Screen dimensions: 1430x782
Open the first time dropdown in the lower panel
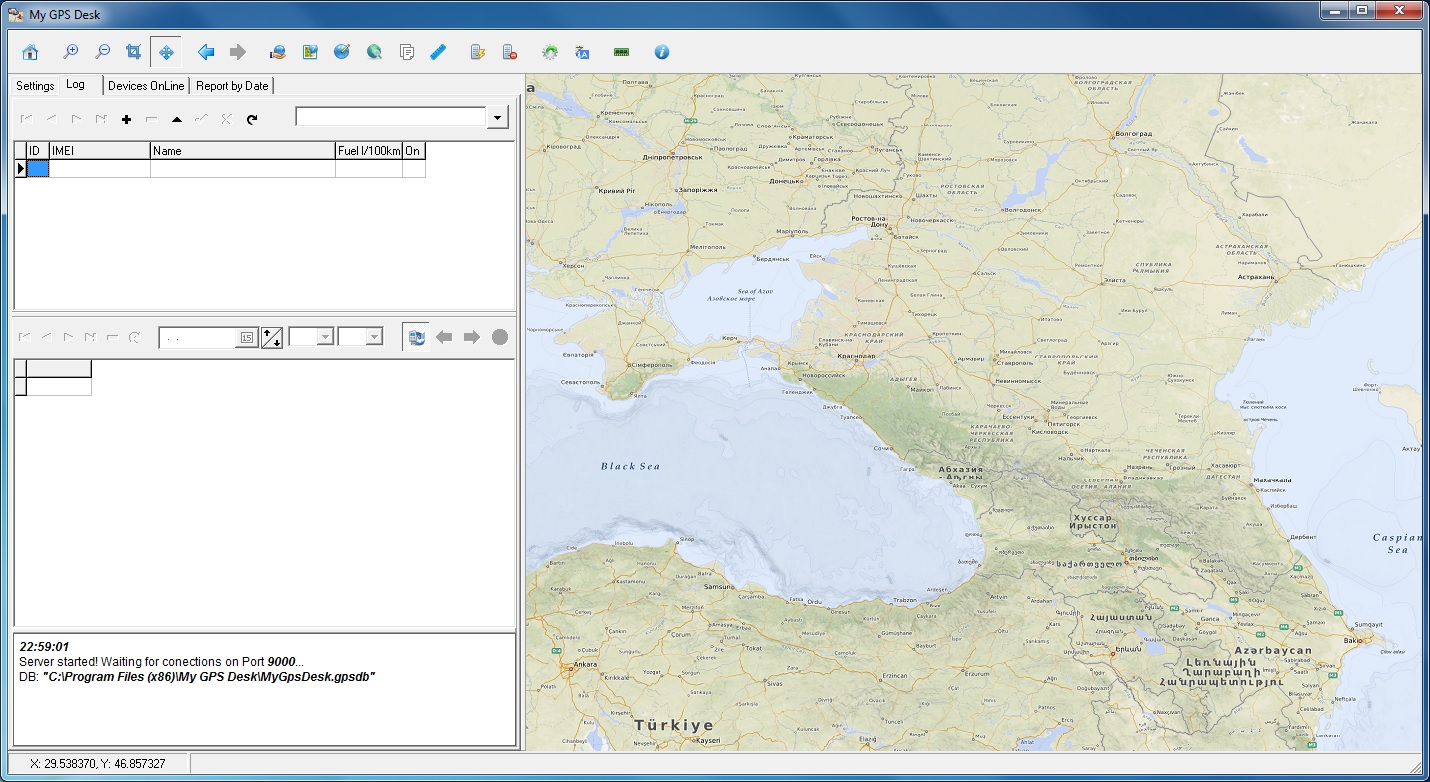325,336
